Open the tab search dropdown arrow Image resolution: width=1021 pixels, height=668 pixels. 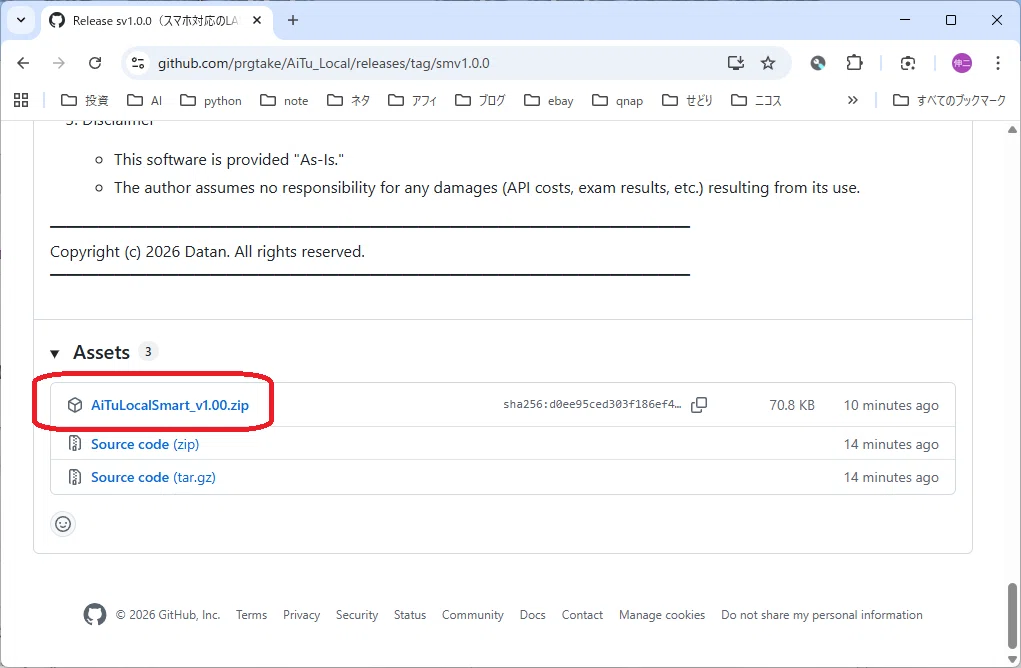21,20
